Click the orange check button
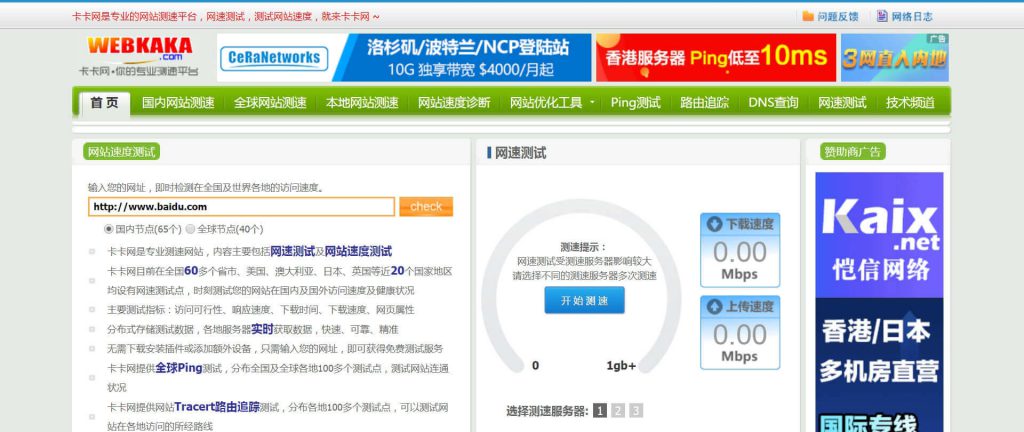Screen dimensions: 1024x432 426,207
